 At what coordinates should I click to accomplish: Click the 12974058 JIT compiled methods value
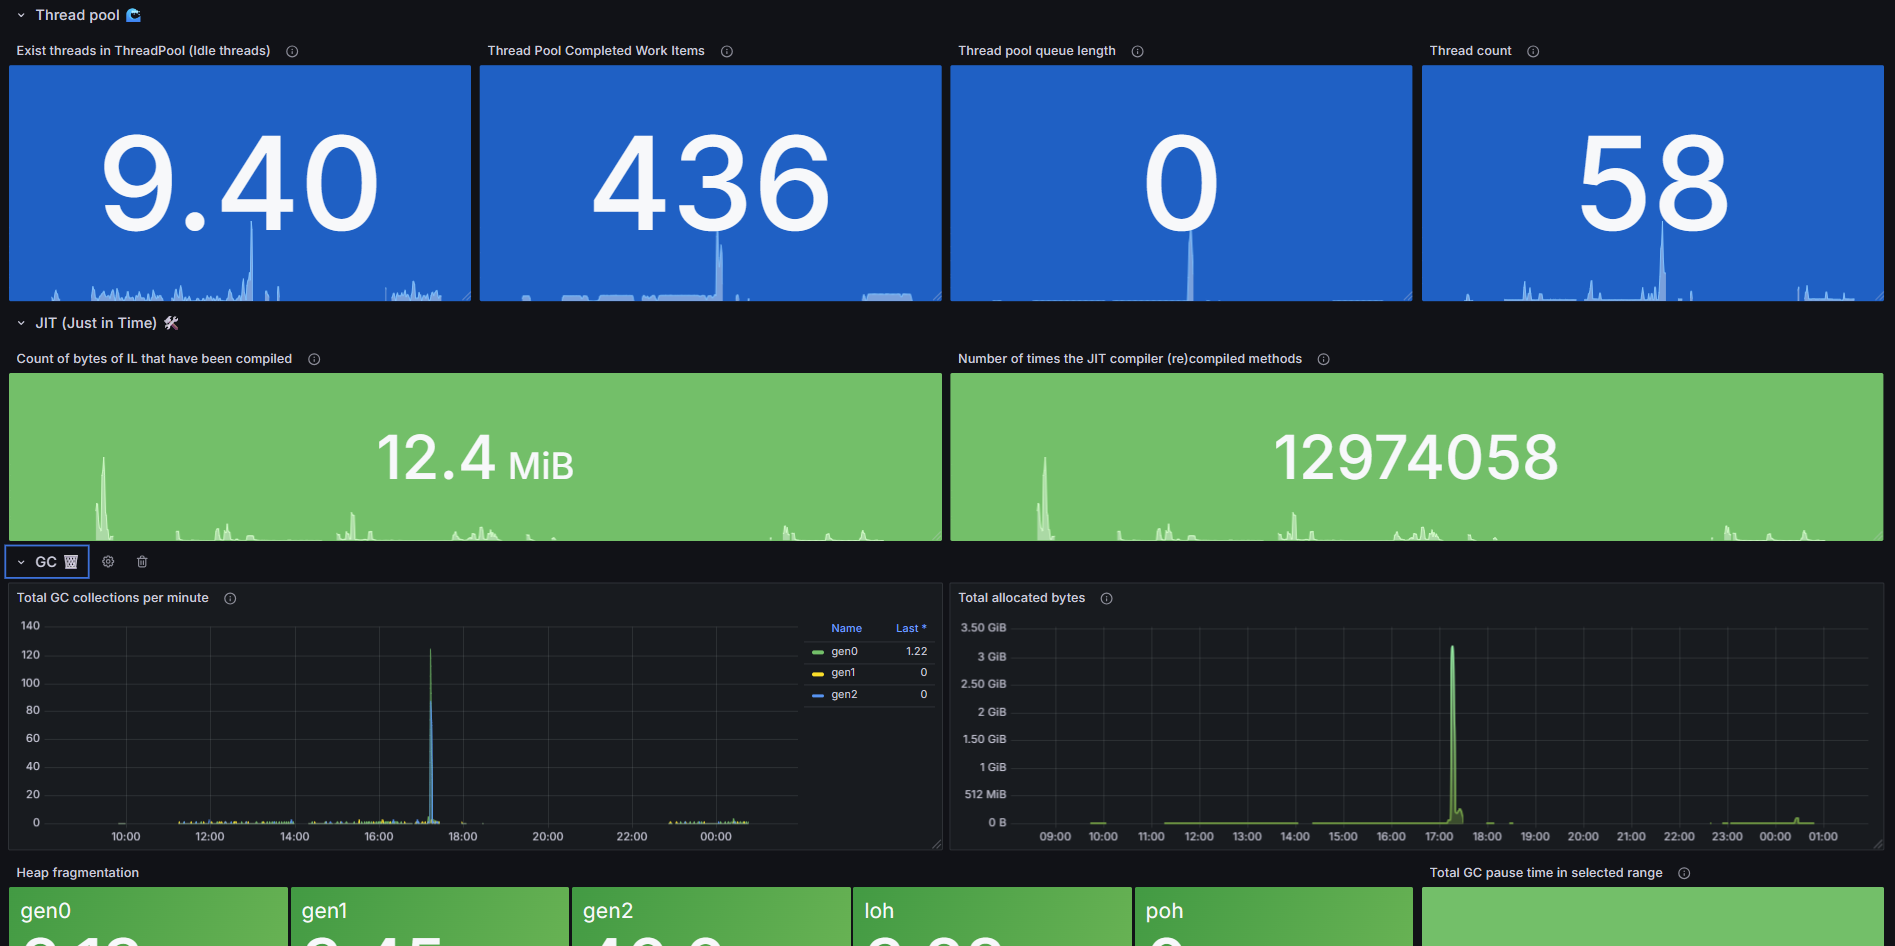tap(1416, 458)
